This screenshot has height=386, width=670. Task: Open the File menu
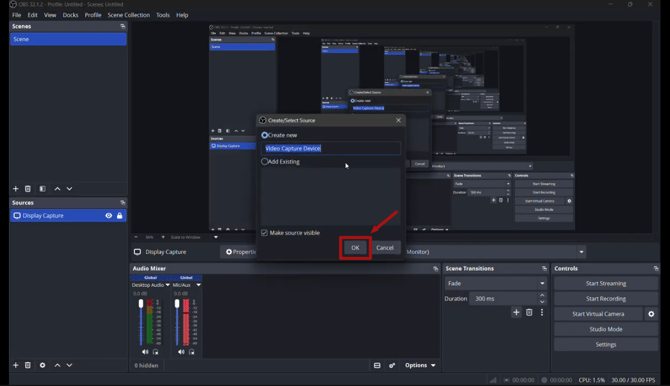(x=17, y=15)
